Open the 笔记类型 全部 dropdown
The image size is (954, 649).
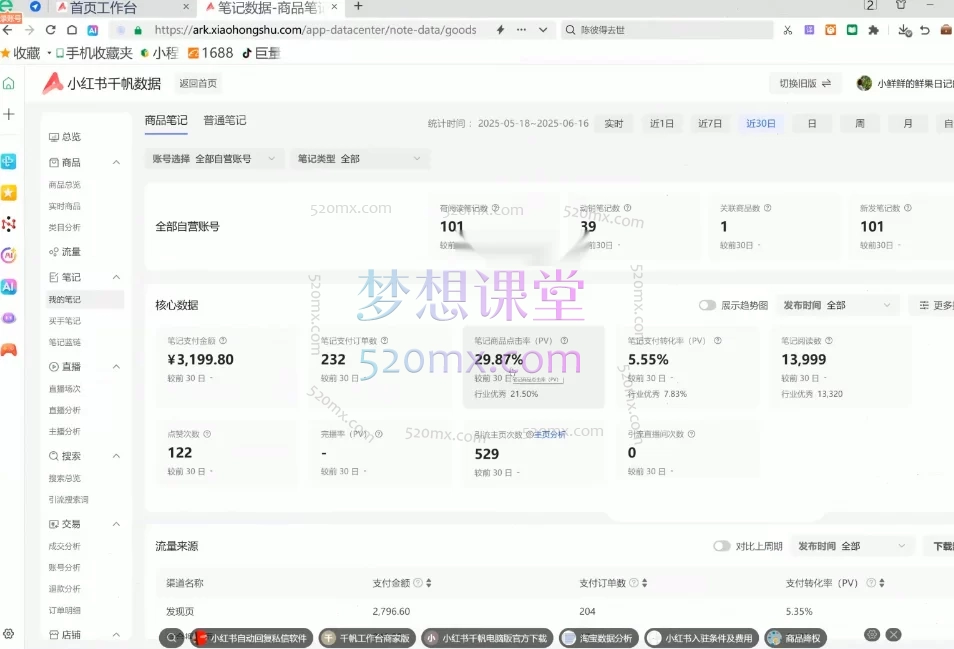[360, 159]
